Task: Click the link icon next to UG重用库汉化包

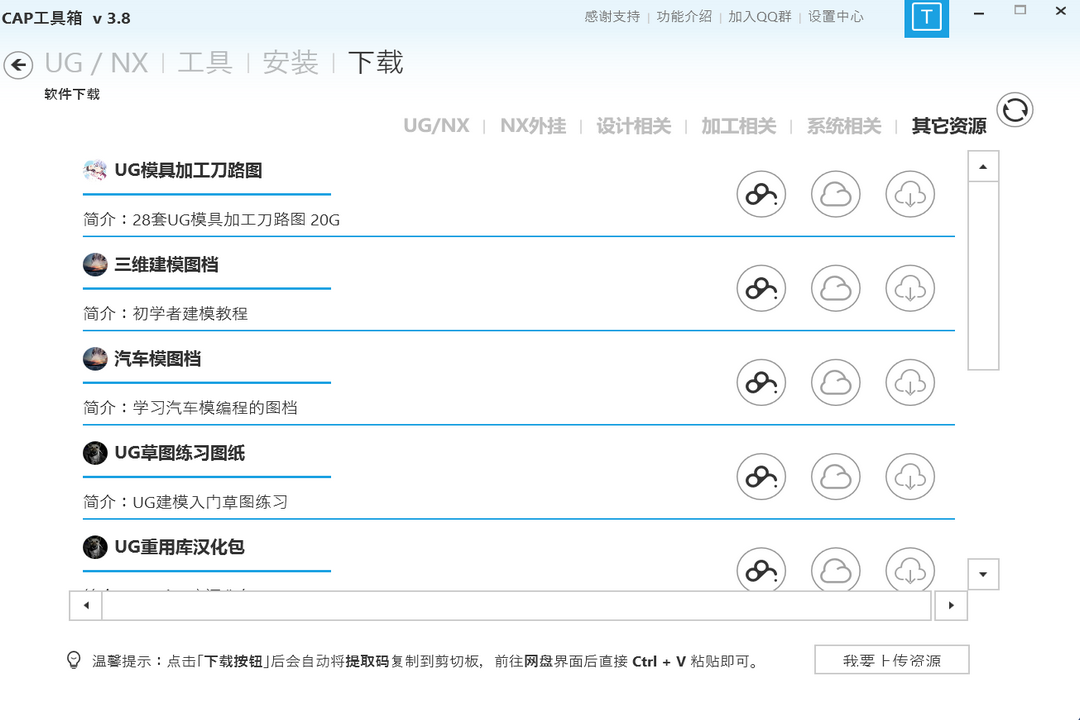Action: pyautogui.click(x=761, y=571)
